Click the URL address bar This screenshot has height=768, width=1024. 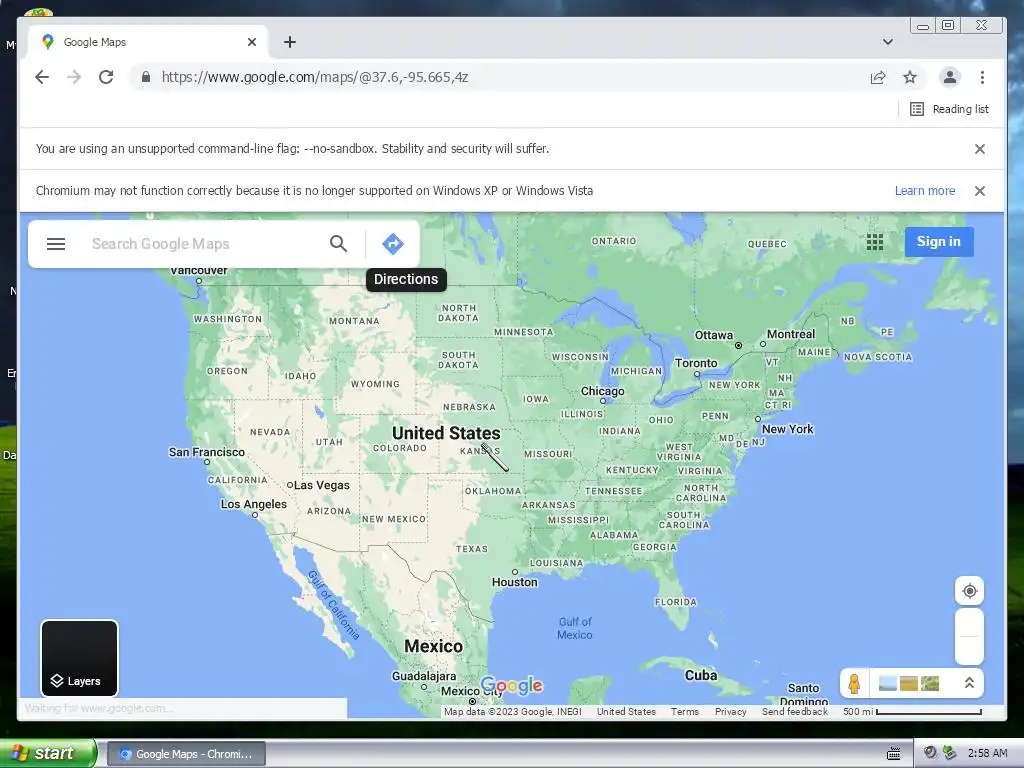pos(496,77)
